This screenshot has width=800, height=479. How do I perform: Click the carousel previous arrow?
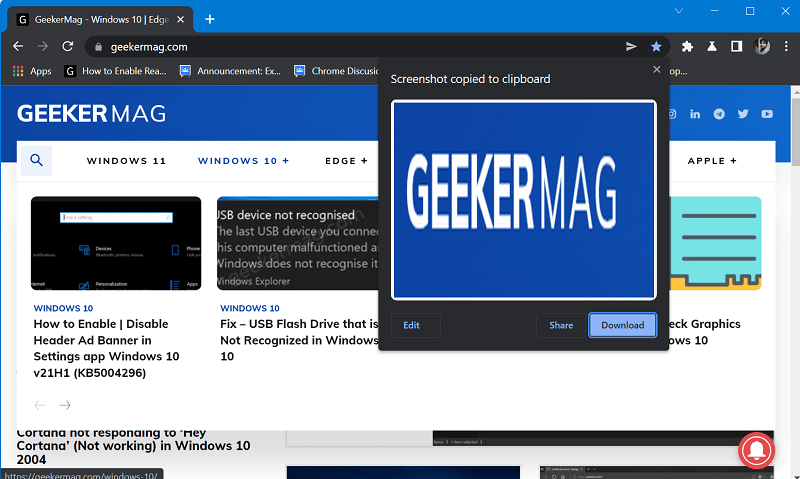pyautogui.click(x=40, y=405)
